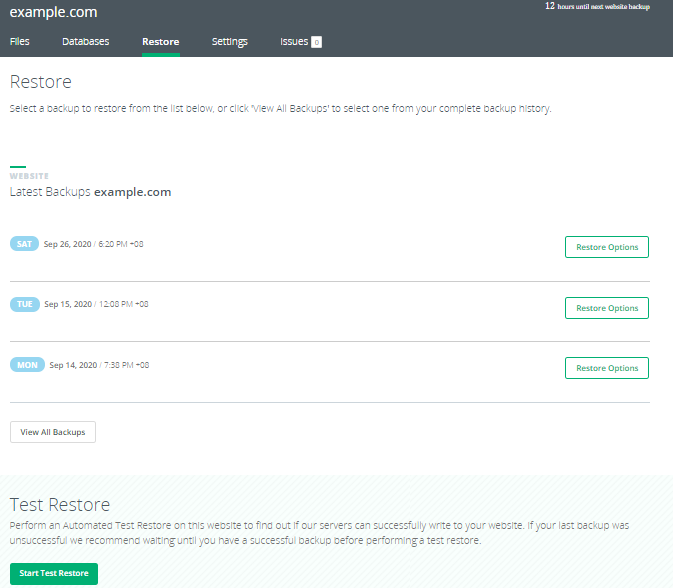Screen dimensions: 673x588
Task: Click the Issues count badge showing 0
Action: tap(316, 43)
